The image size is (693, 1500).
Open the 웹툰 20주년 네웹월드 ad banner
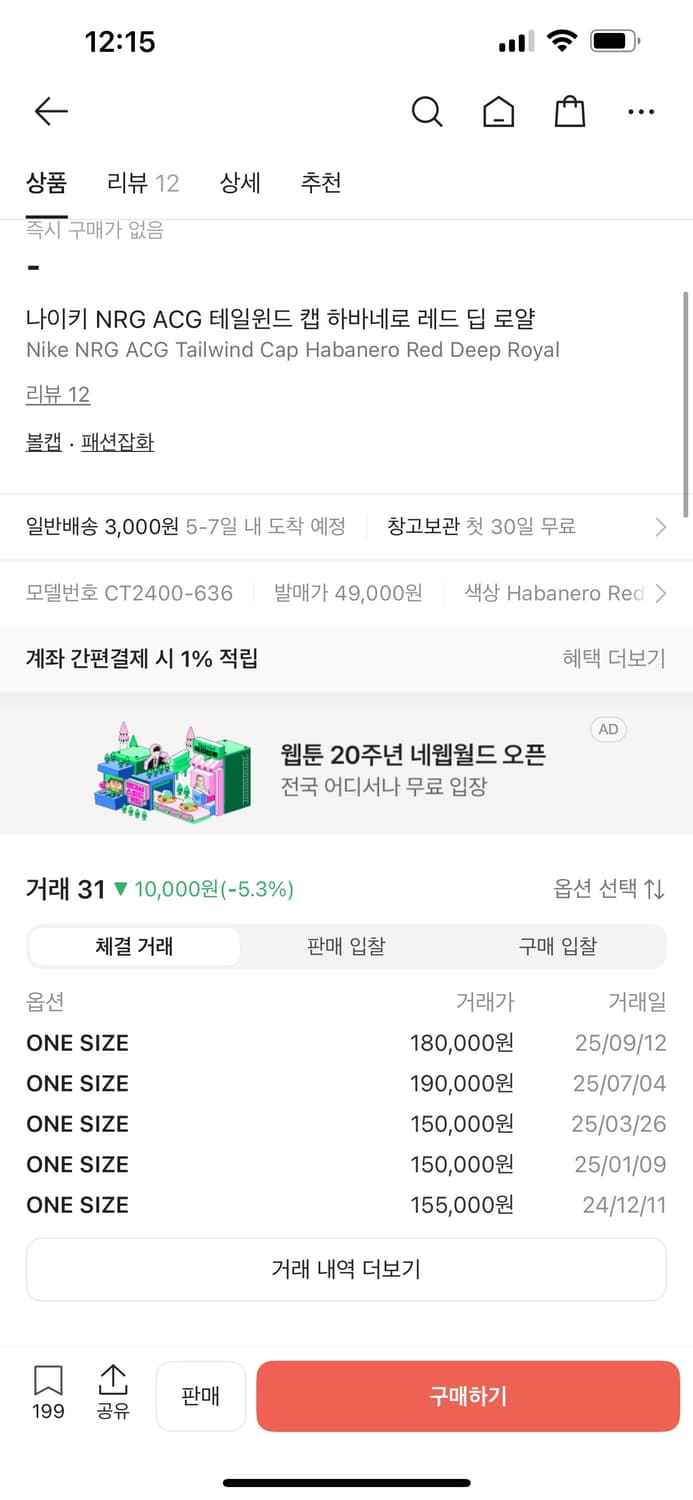(x=346, y=766)
